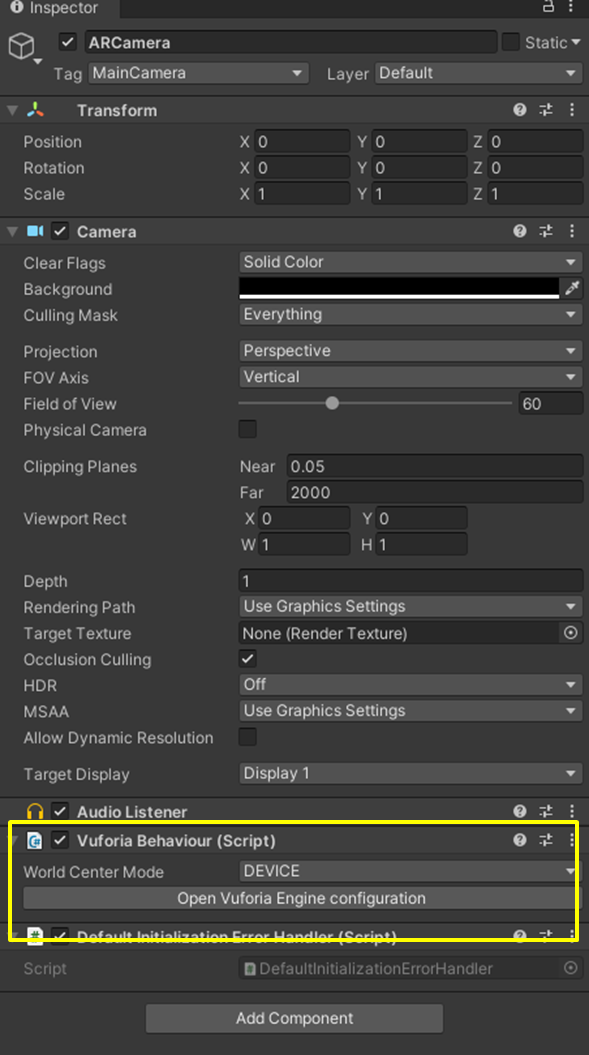Click Rotation Y field
This screenshot has width=589, height=1055.
[419, 168]
